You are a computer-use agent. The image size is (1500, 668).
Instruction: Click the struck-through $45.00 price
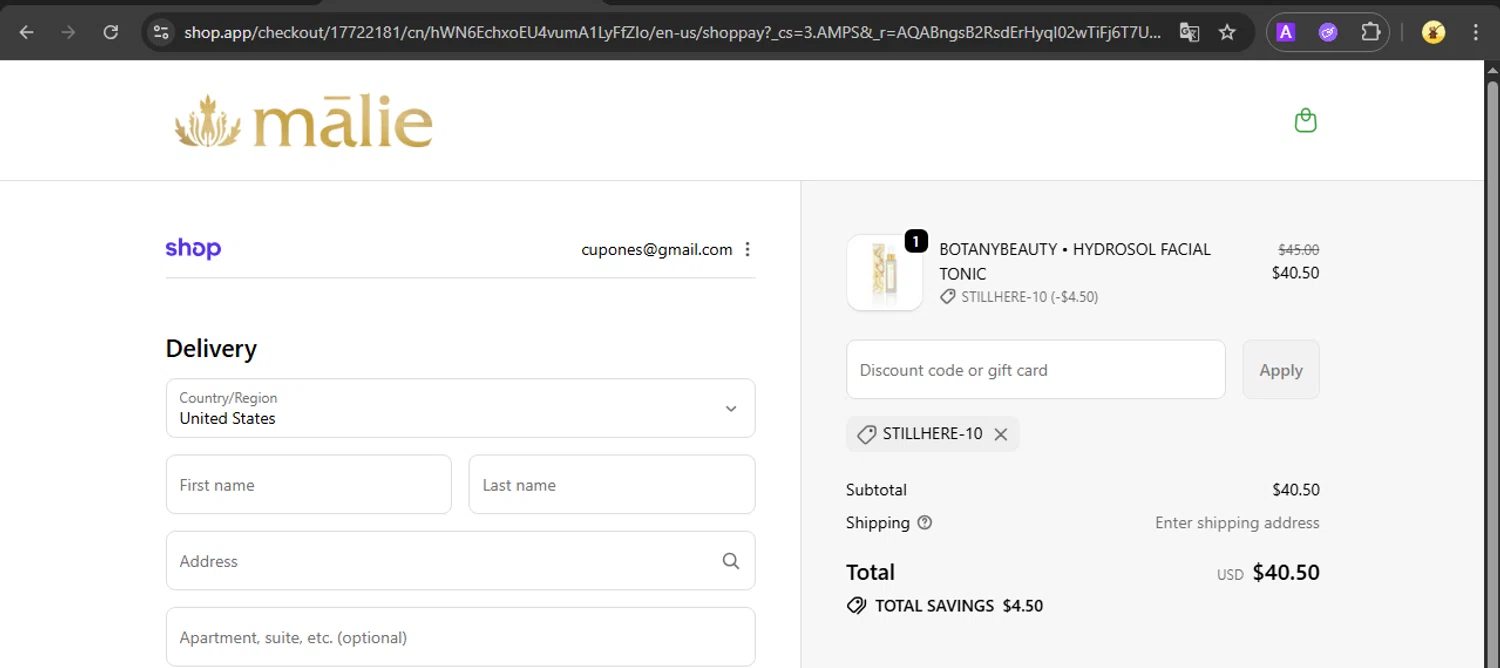coord(1298,250)
